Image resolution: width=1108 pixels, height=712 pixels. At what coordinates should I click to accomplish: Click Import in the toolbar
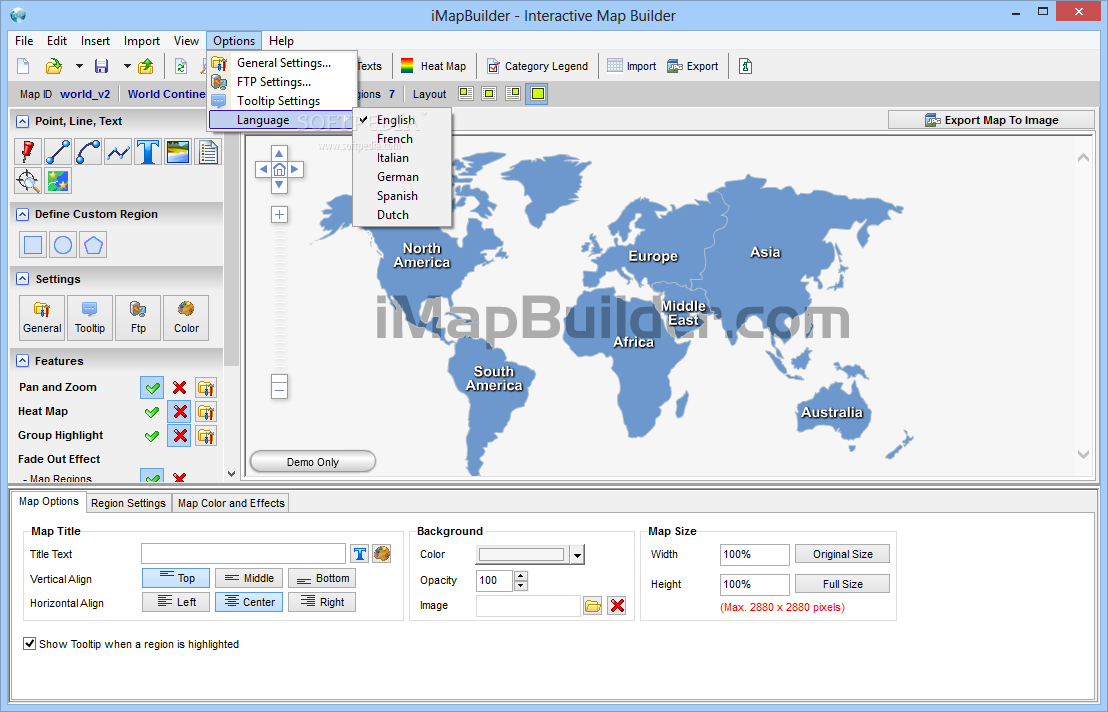pos(632,66)
